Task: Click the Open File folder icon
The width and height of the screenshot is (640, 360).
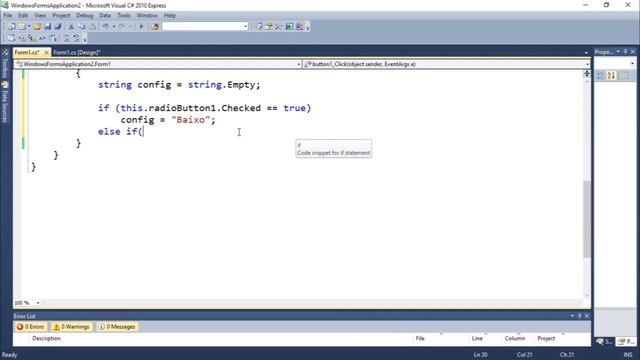Action: (37, 27)
